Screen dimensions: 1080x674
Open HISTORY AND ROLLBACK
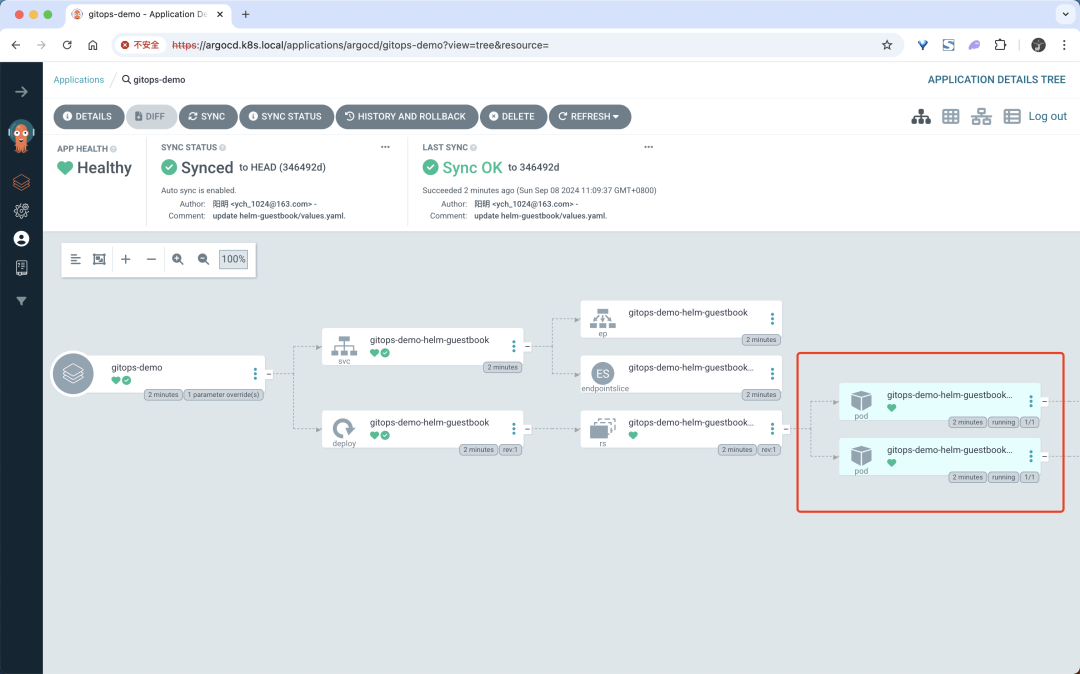point(406,116)
